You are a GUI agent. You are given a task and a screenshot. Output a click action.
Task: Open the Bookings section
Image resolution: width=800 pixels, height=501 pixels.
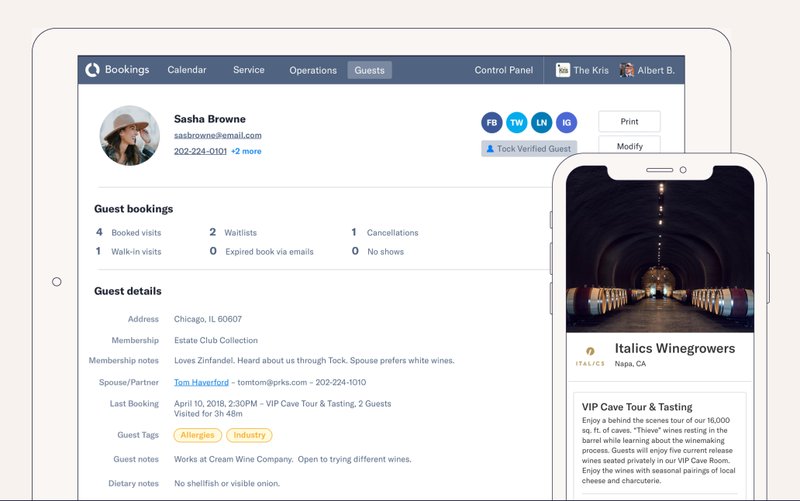point(127,69)
